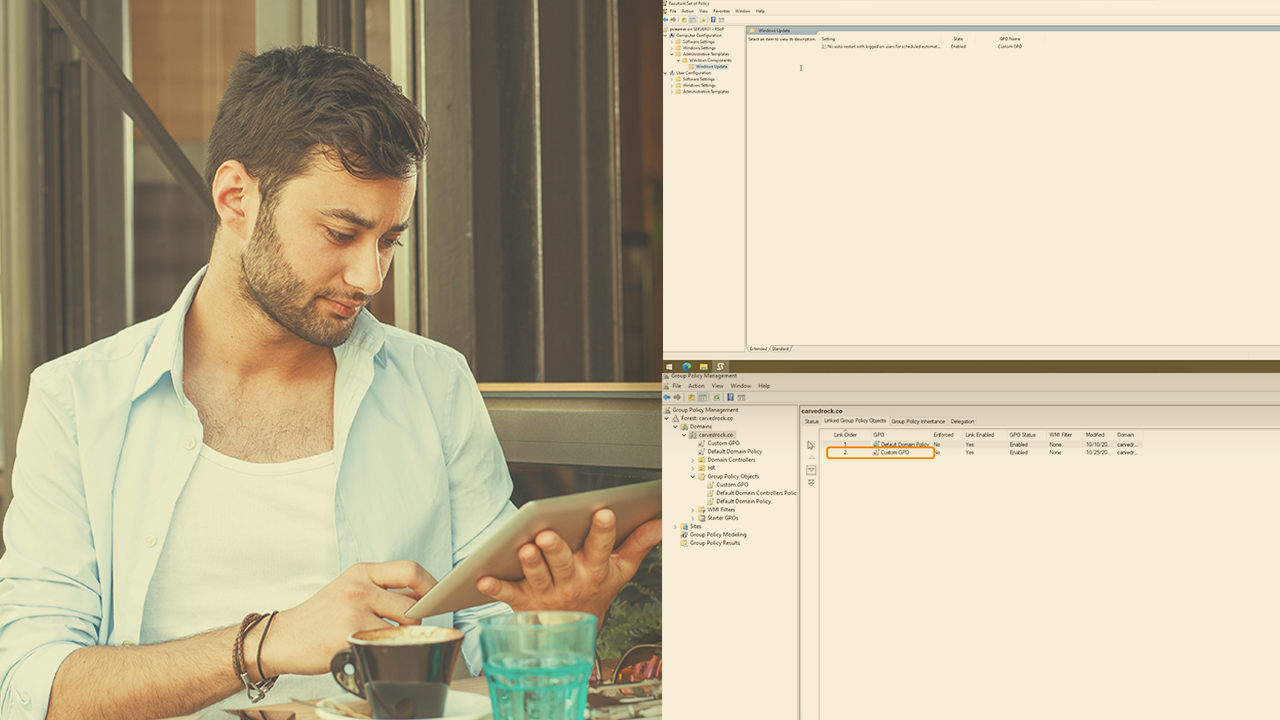Sort the list by the Link Order column header

pyautogui.click(x=845, y=435)
